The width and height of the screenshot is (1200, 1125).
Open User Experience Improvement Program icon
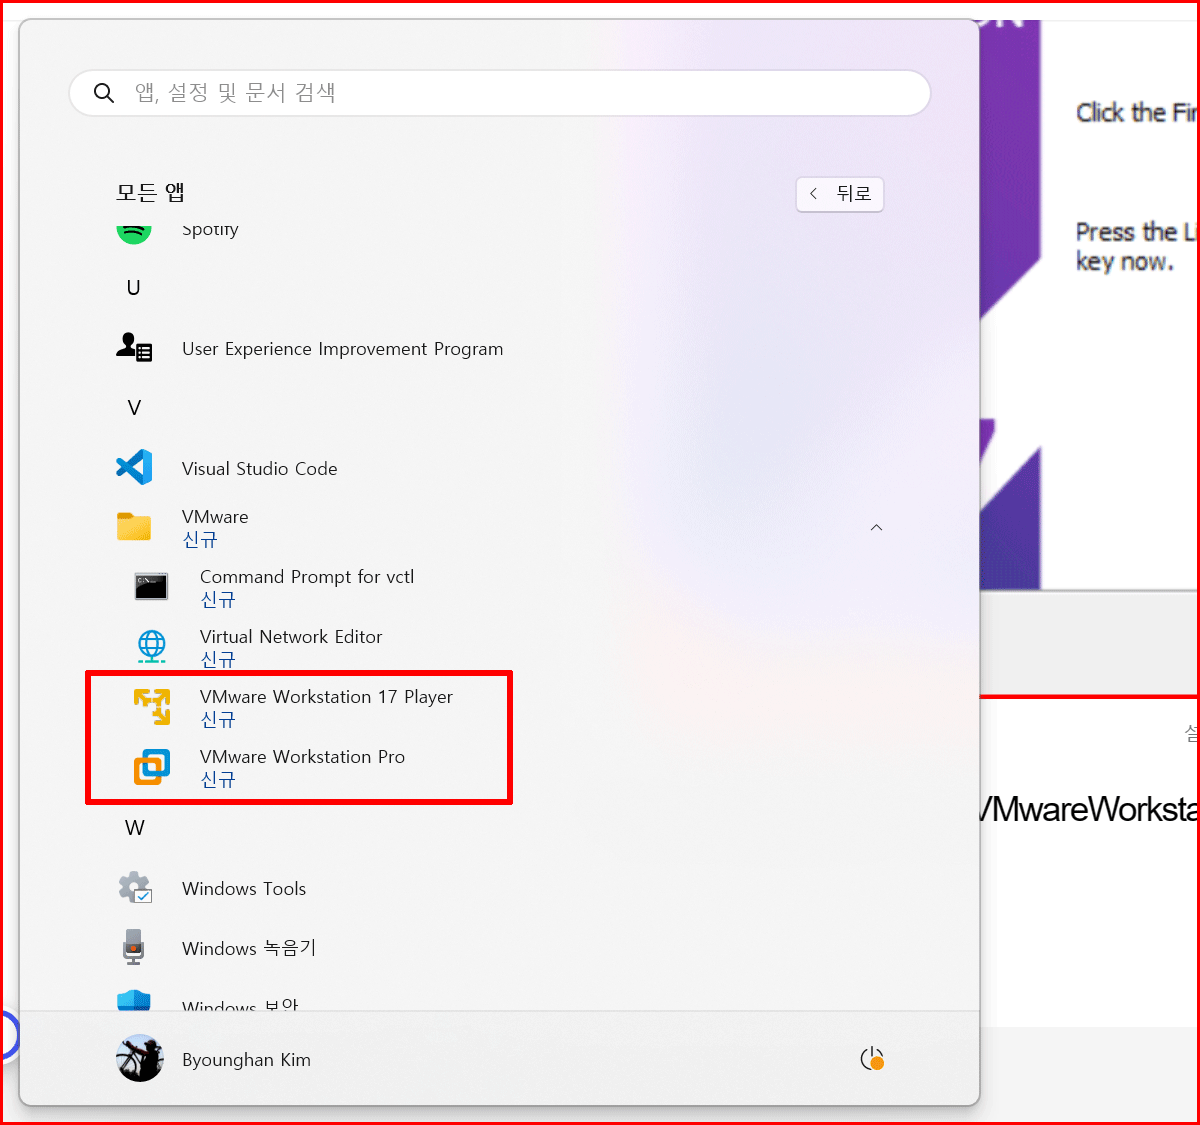(x=134, y=347)
